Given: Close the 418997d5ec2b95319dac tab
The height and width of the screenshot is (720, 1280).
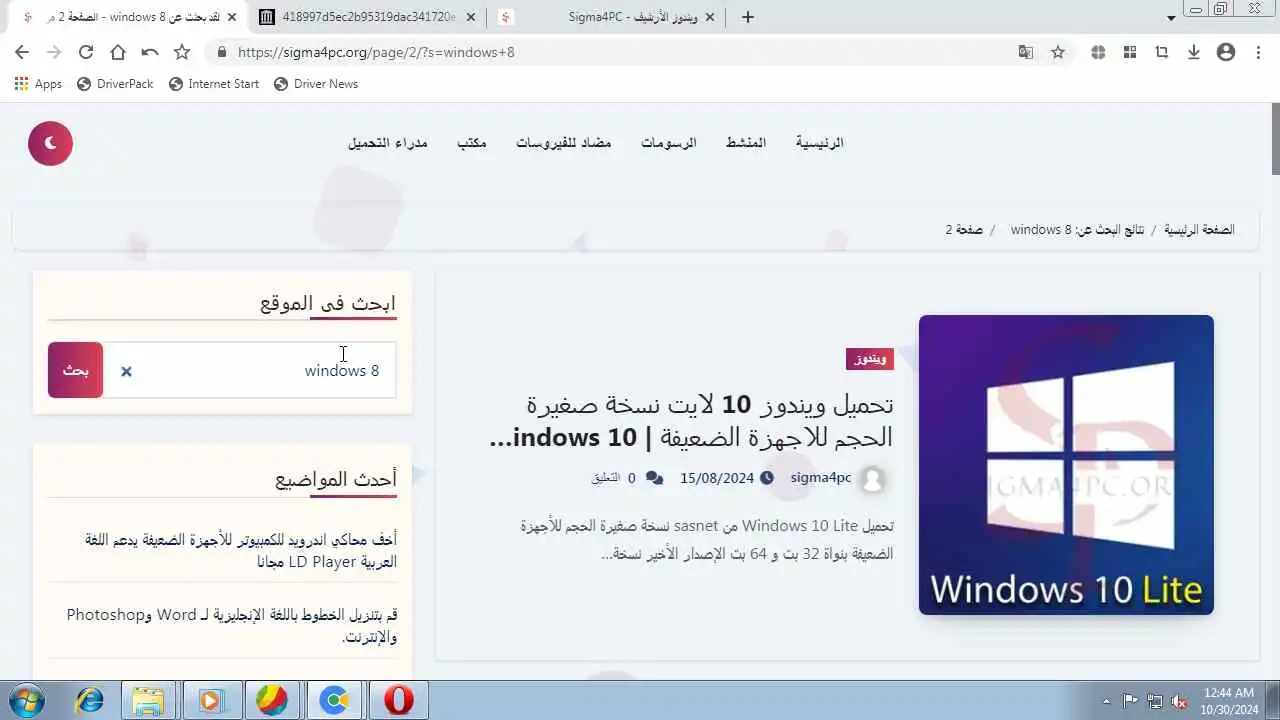Looking at the screenshot, I should pos(470,17).
